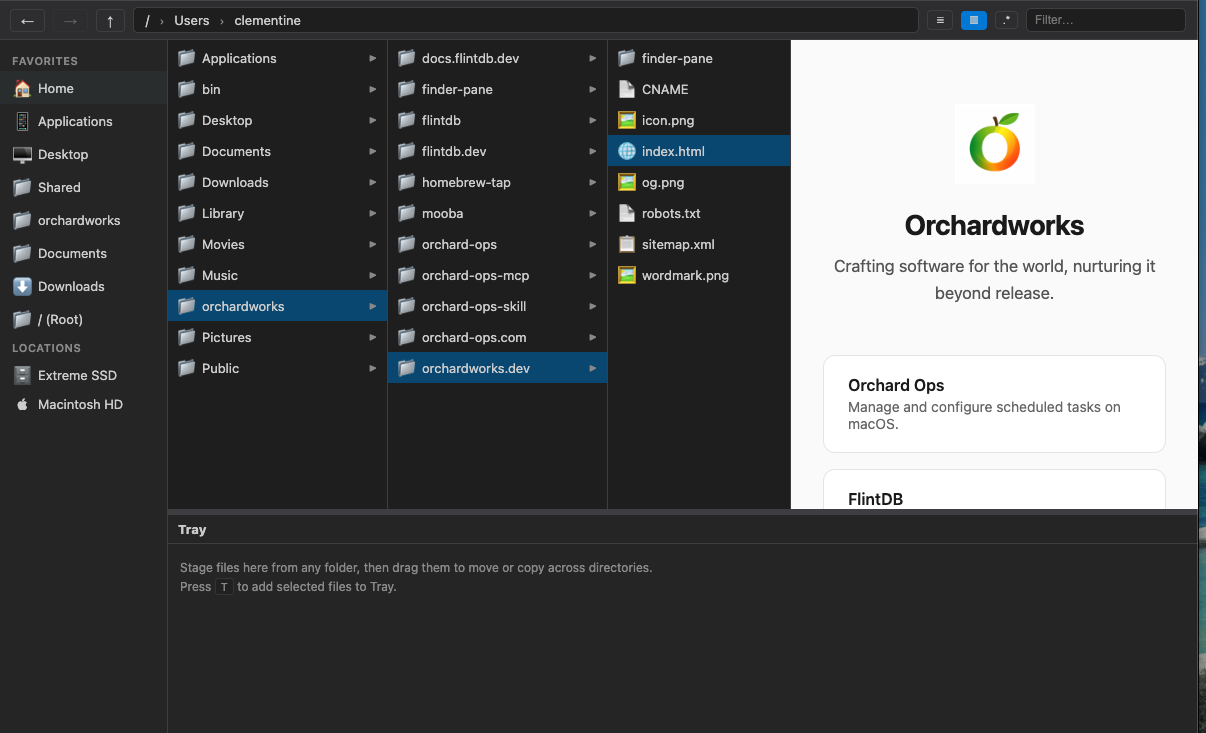Click Users in the path breadcrumb
The image size is (1206, 733).
coord(192,20)
